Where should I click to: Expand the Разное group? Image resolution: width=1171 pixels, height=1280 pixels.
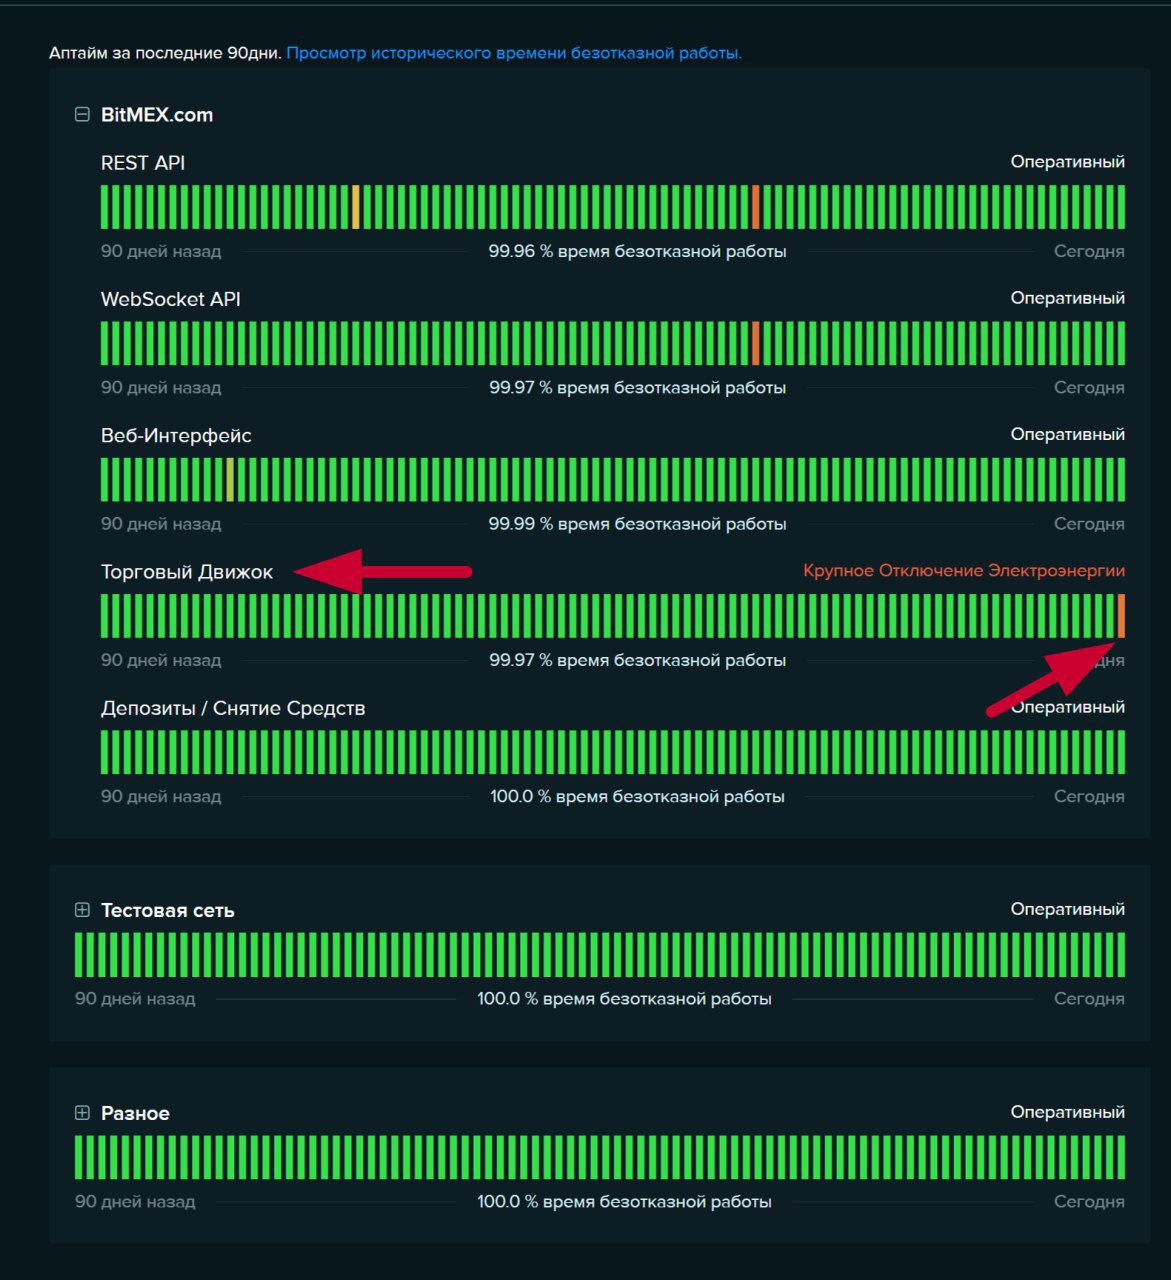(82, 1113)
